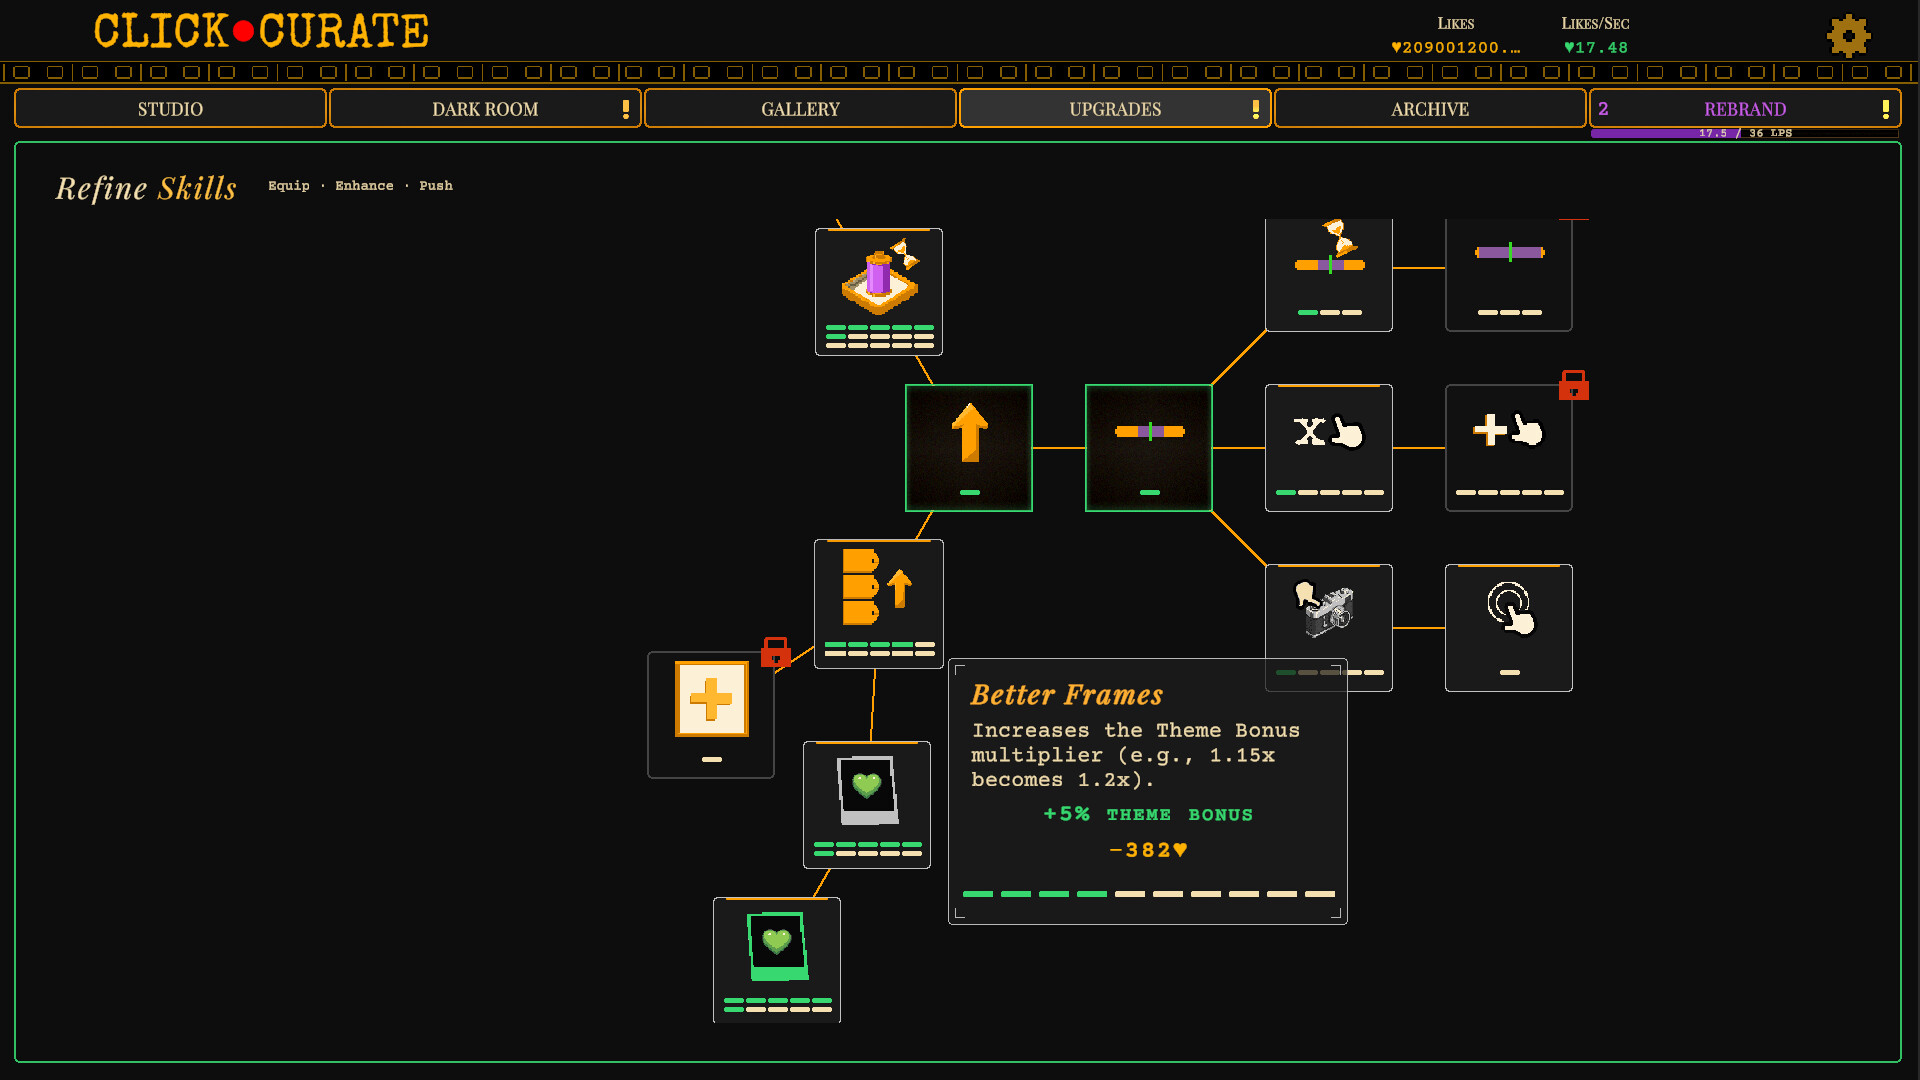
Task: Open the settings gear icon
Action: pos(1848,37)
